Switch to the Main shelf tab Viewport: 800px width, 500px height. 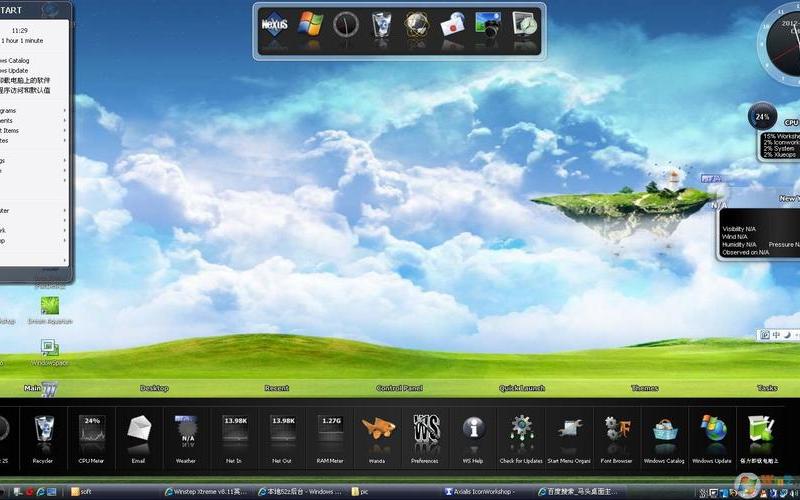(x=33, y=388)
